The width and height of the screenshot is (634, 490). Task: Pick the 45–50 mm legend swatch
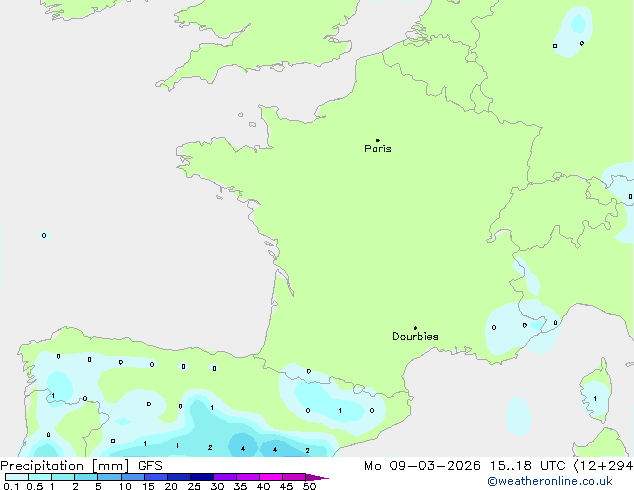tap(294, 477)
